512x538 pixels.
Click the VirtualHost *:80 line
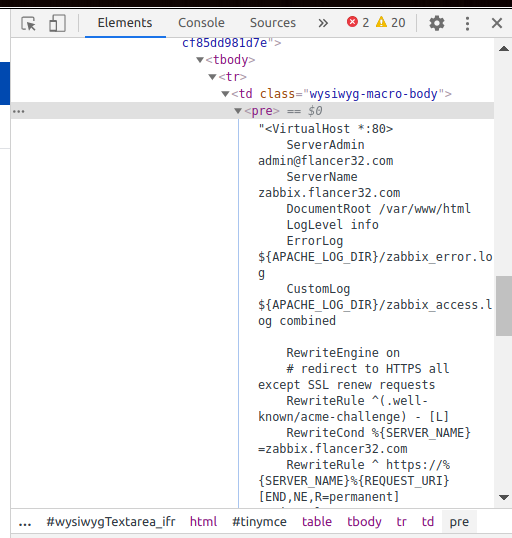[x=326, y=129]
